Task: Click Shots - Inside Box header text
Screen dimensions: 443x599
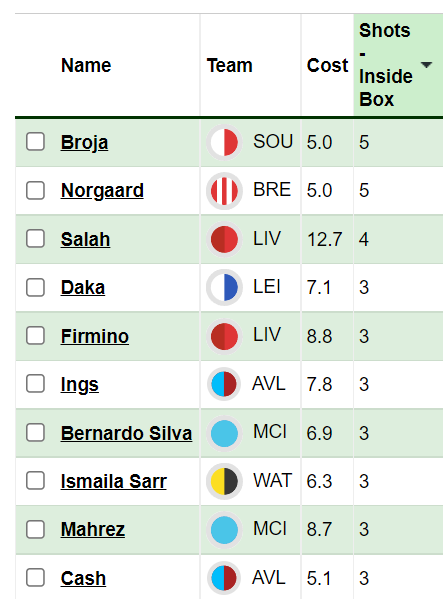Action: pyautogui.click(x=386, y=65)
